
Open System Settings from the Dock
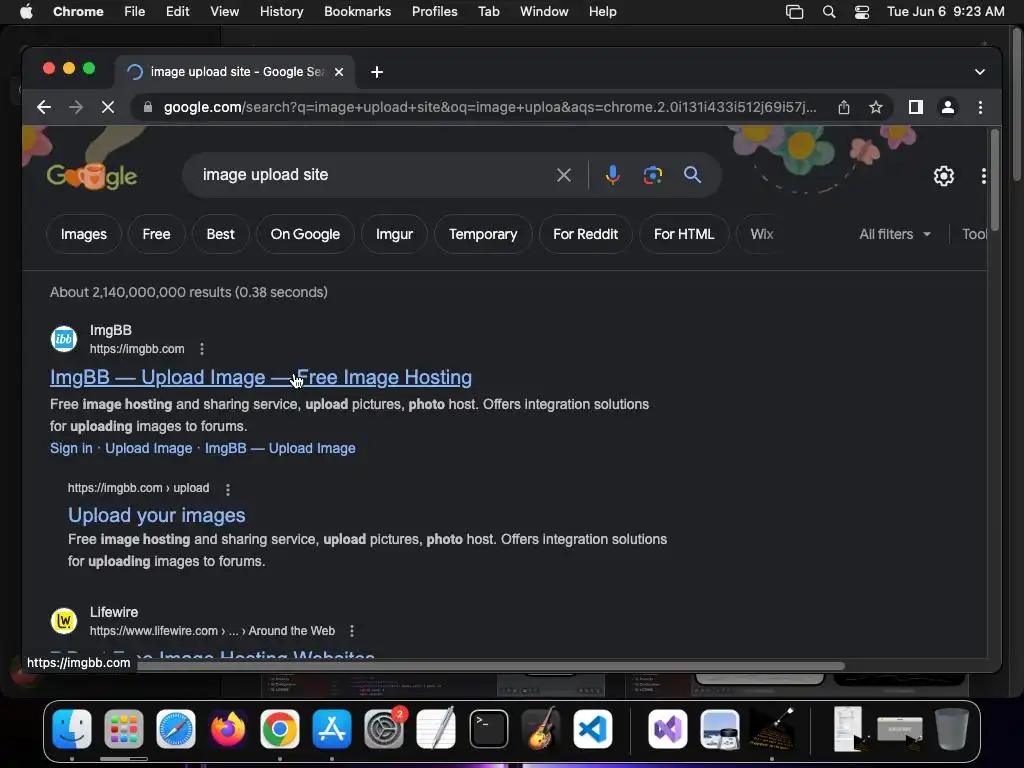click(x=384, y=729)
